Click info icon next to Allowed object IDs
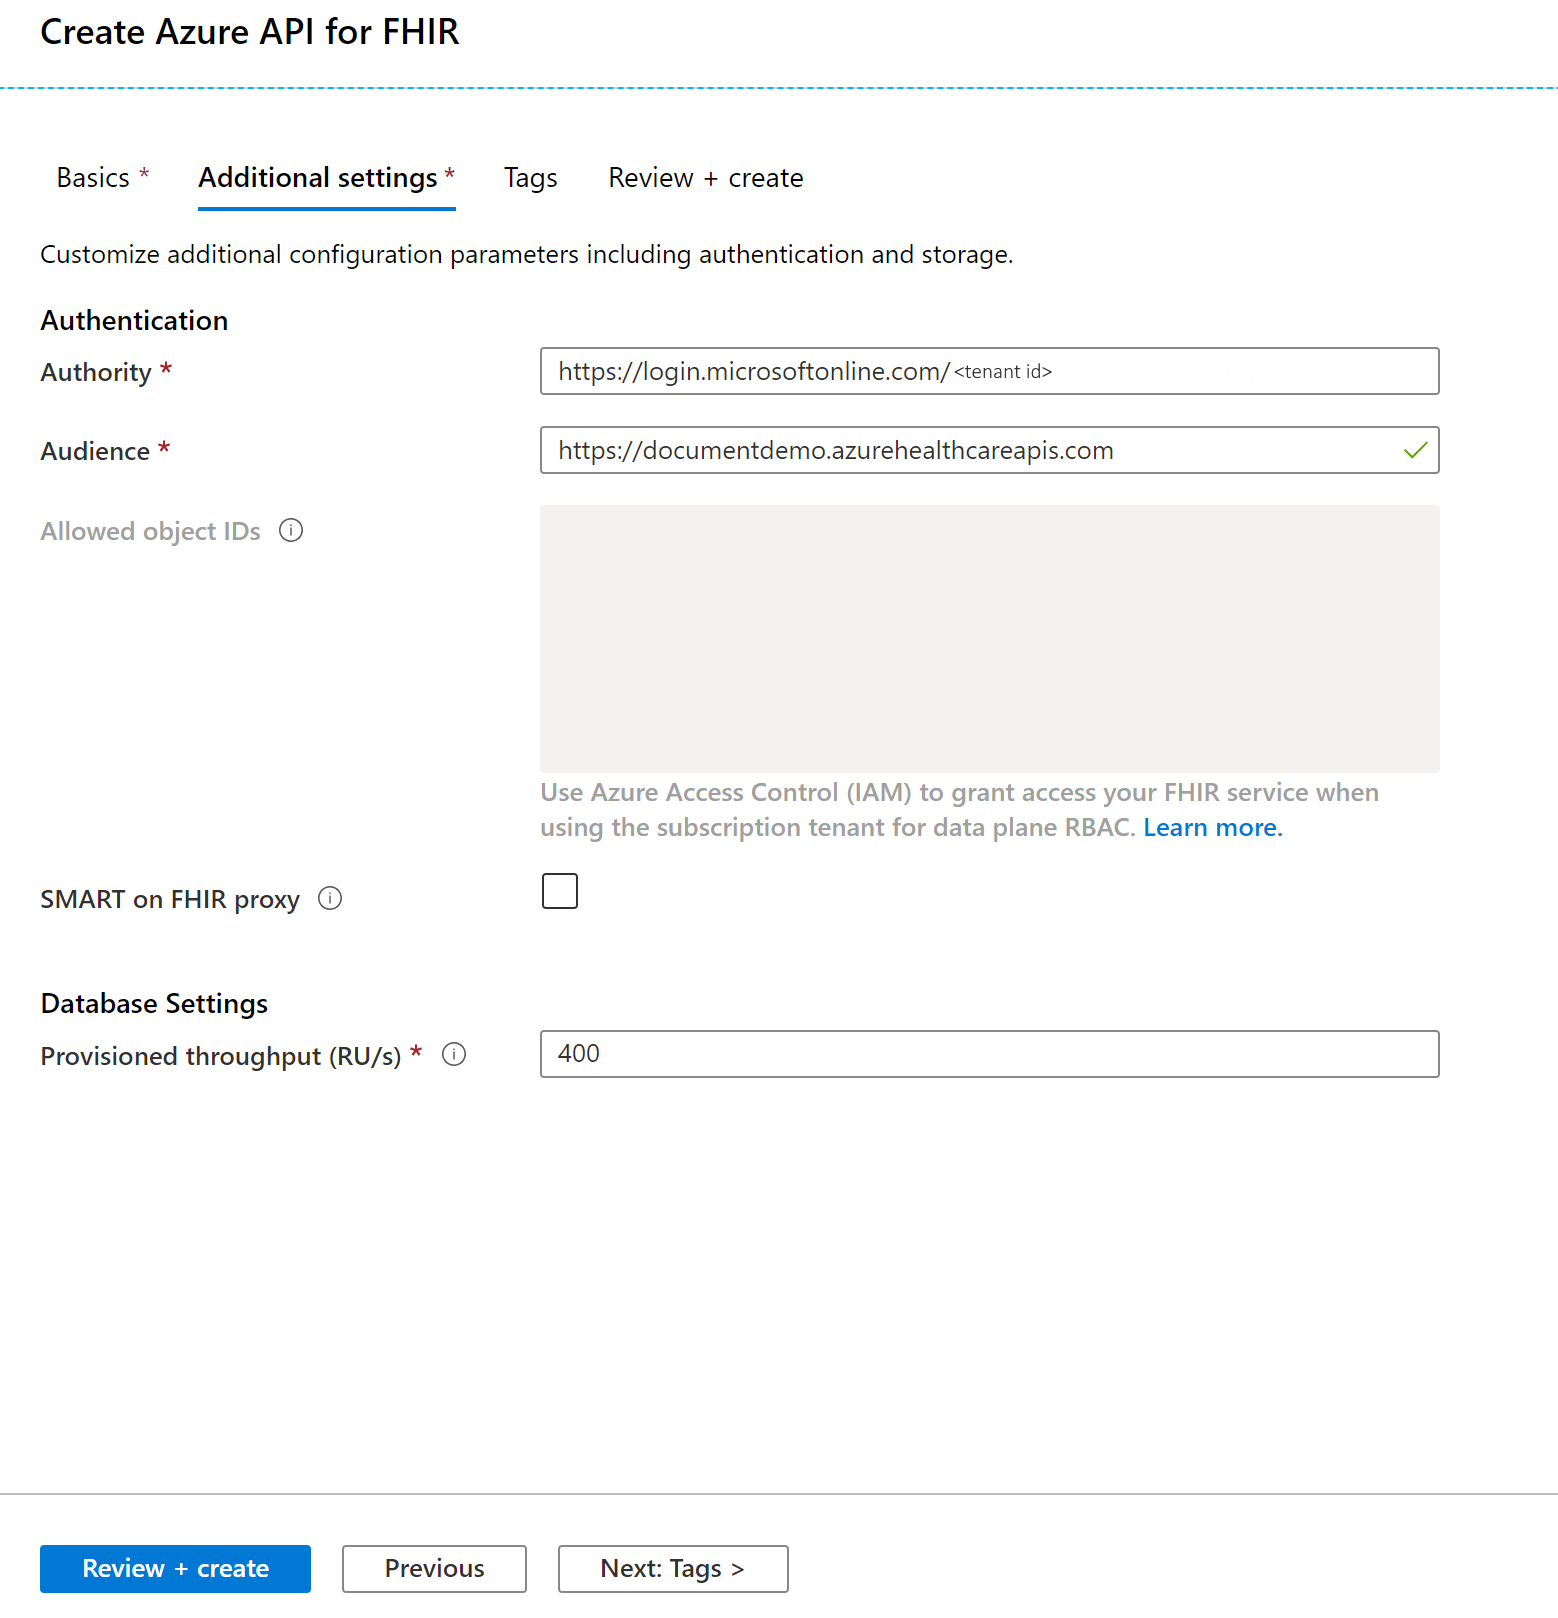 [x=291, y=530]
